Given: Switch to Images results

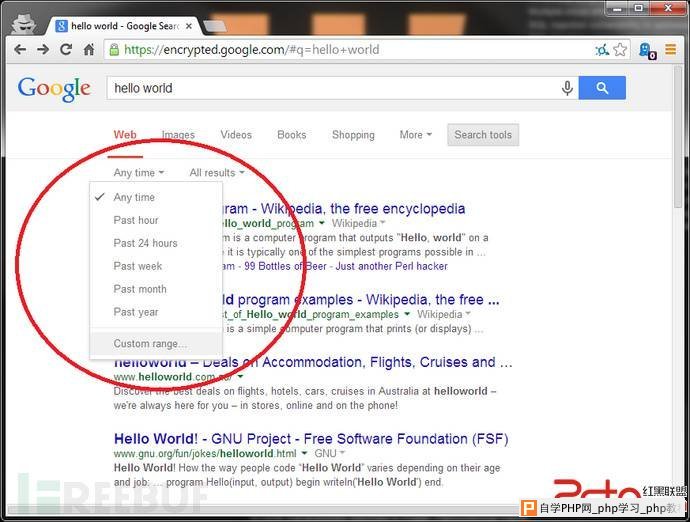Looking at the screenshot, I should click(x=178, y=135).
